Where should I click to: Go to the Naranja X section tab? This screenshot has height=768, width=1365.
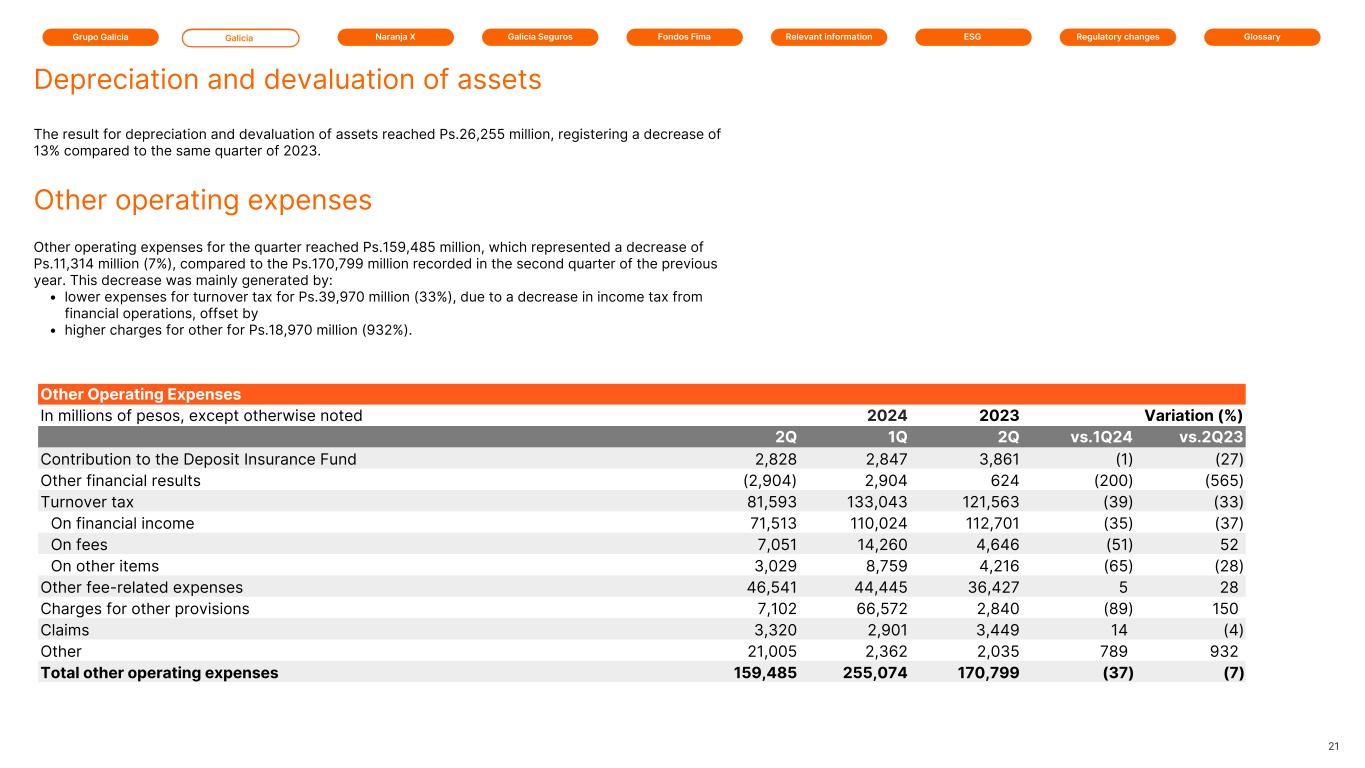tap(395, 37)
